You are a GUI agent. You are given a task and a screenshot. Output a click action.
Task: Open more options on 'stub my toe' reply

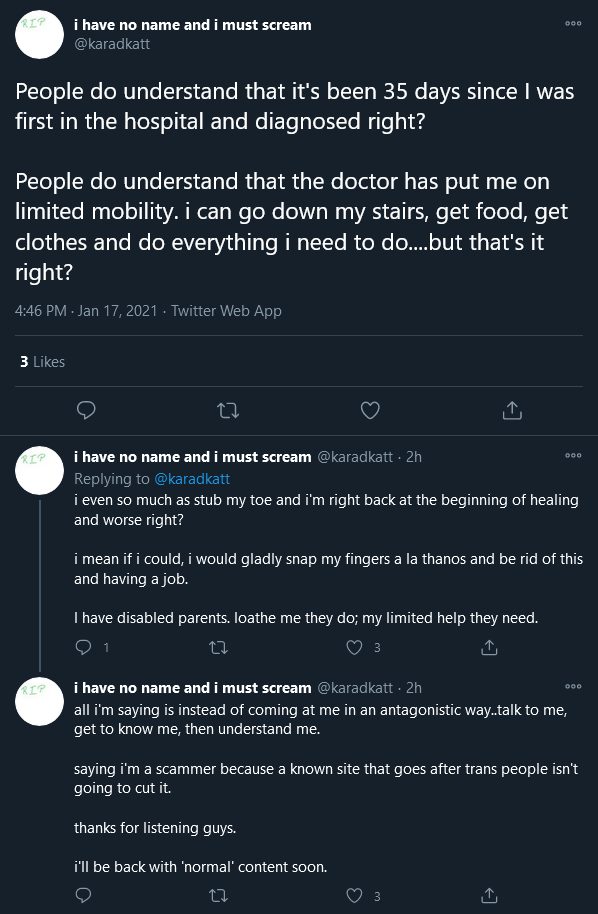(x=573, y=456)
